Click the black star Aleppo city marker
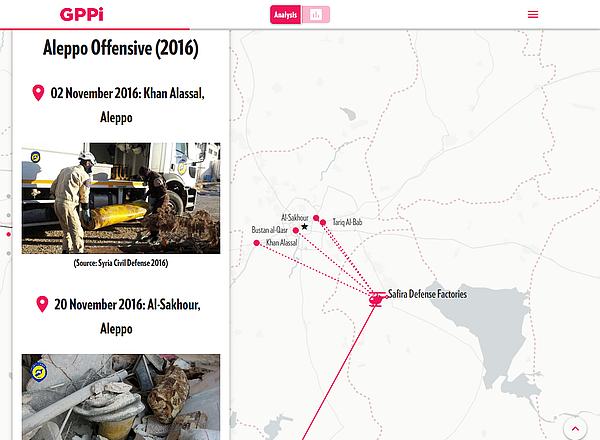The height and width of the screenshot is (440, 600). [x=304, y=227]
